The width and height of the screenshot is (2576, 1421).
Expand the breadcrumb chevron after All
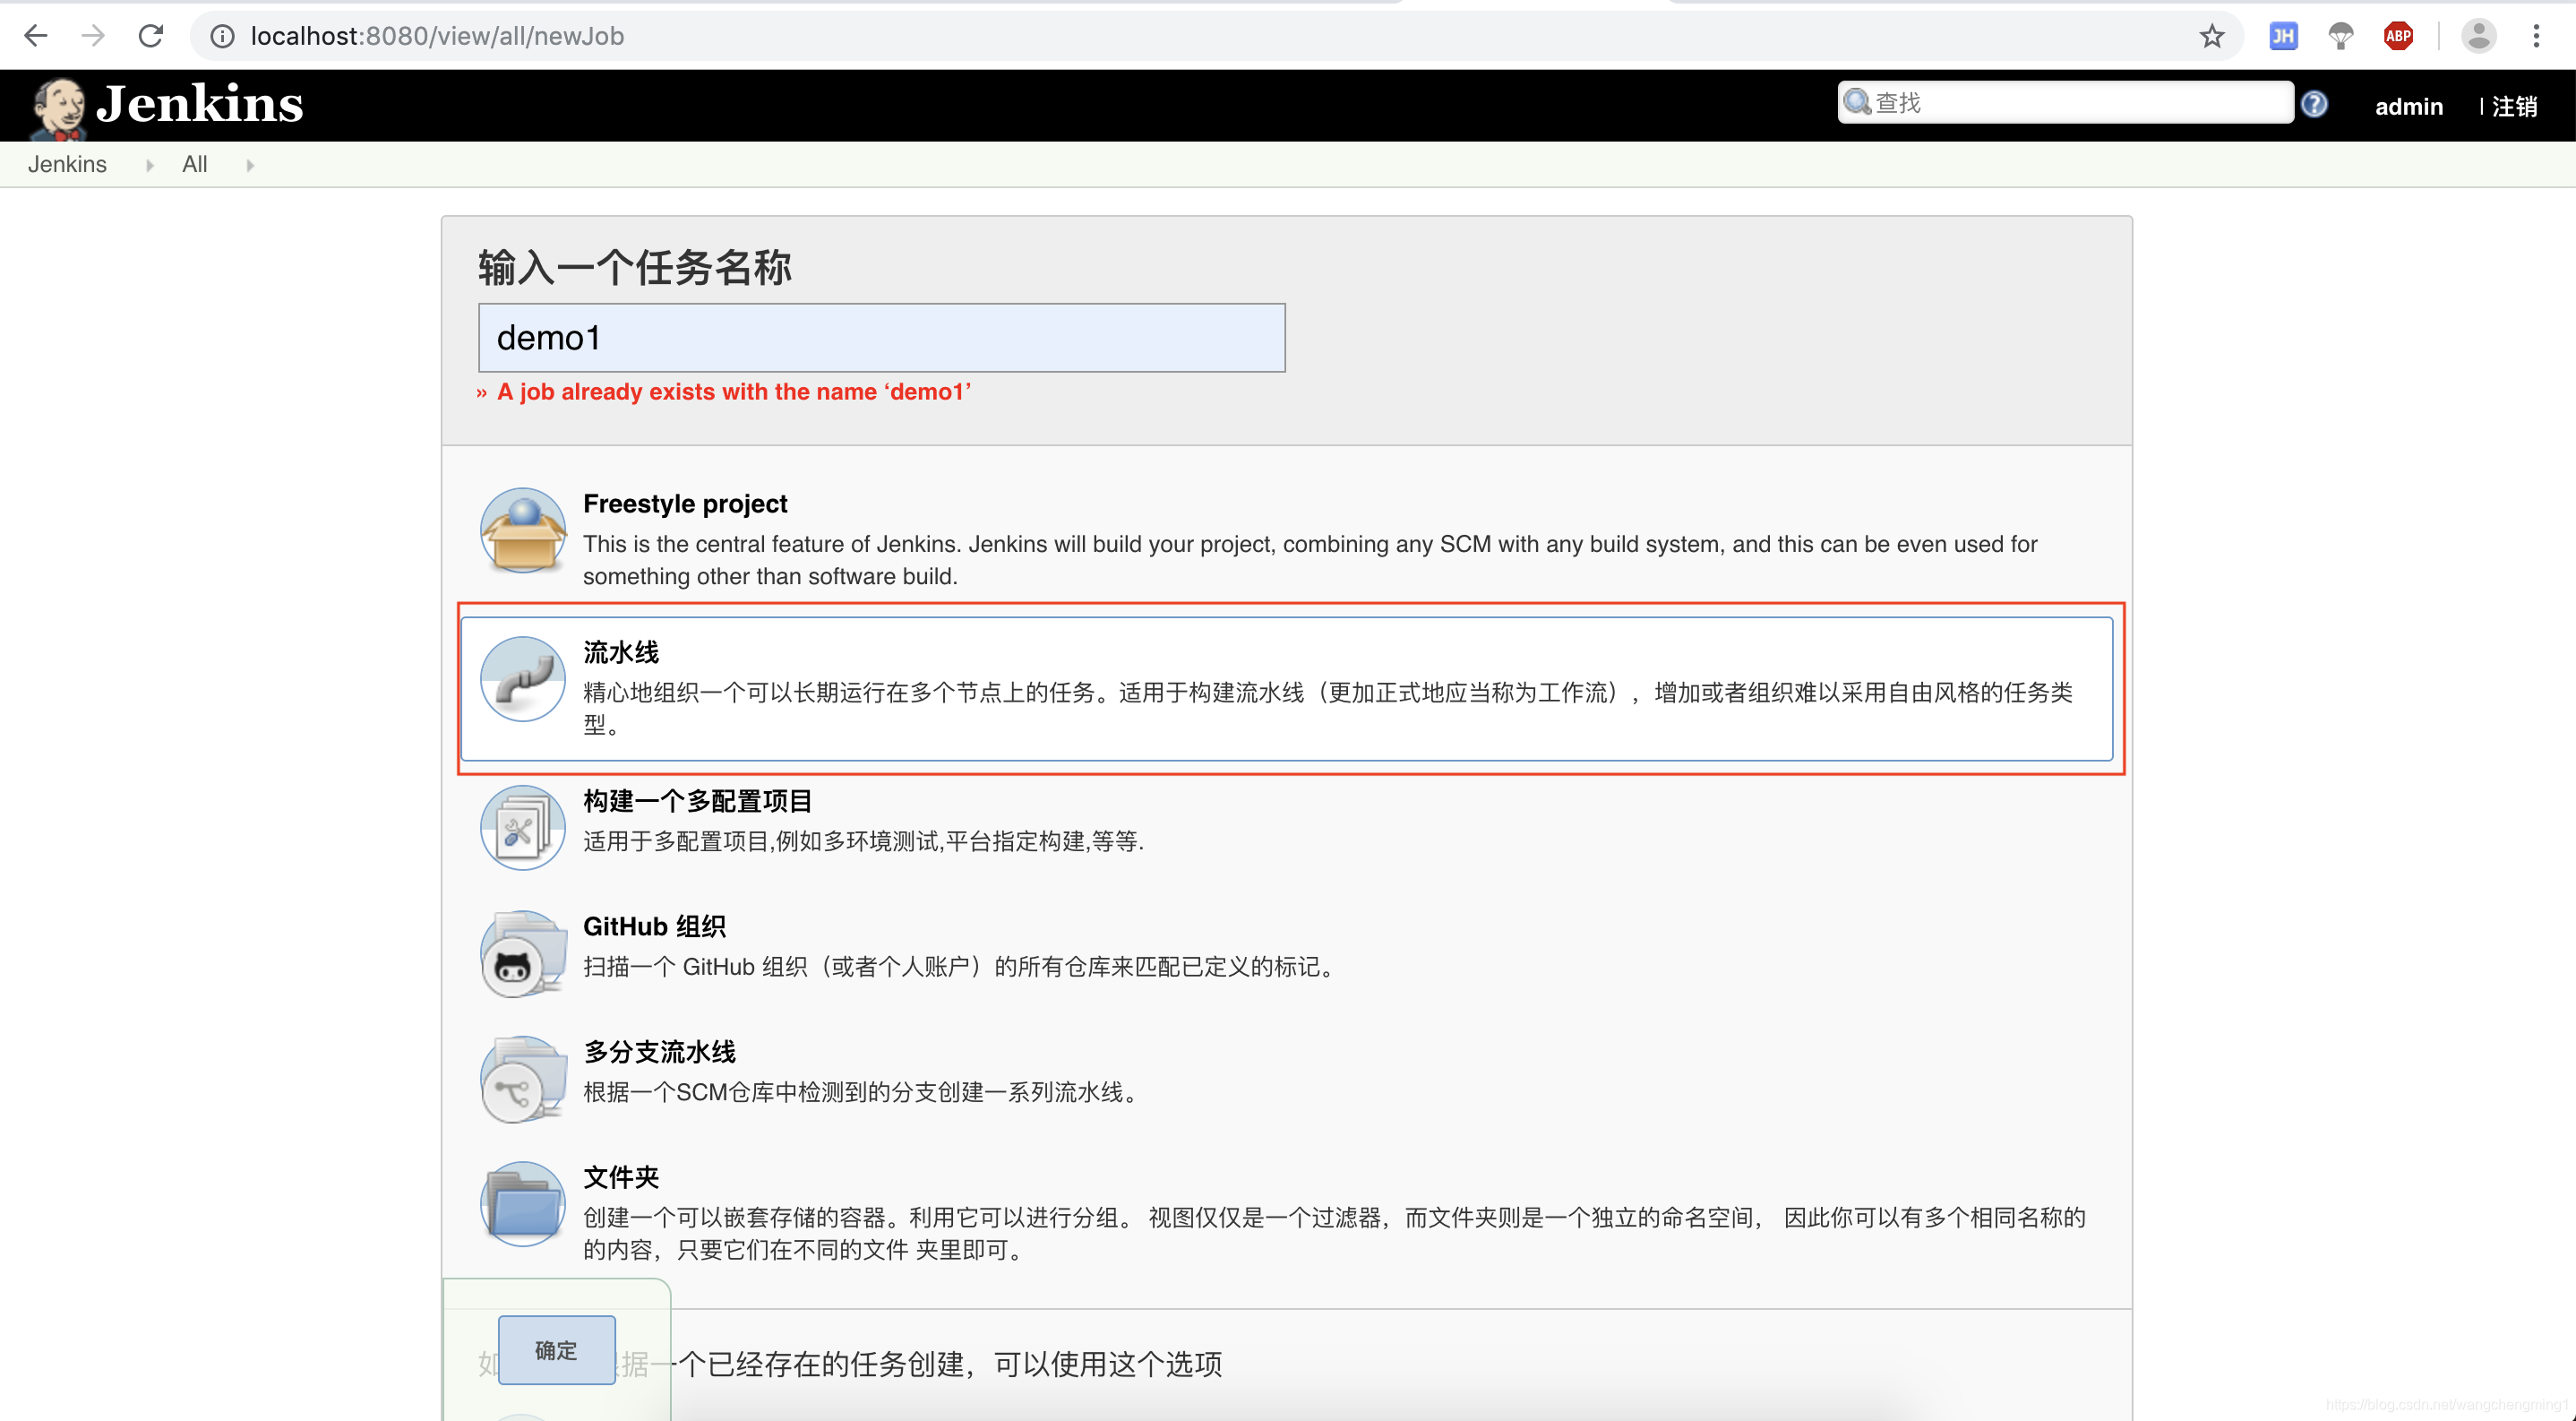(x=248, y=164)
